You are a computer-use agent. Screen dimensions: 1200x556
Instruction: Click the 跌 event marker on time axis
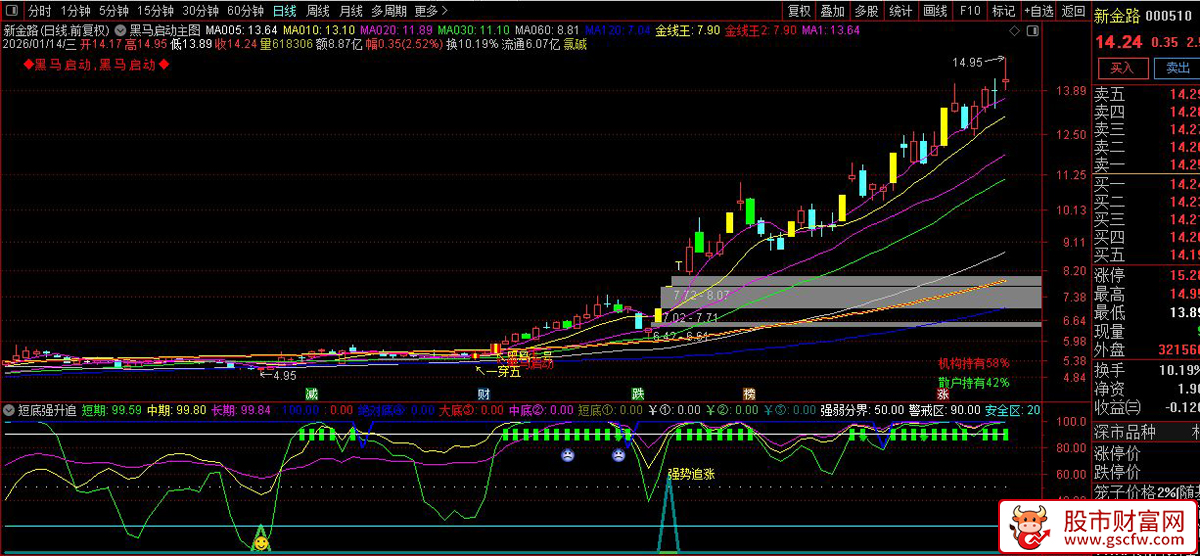click(x=638, y=395)
